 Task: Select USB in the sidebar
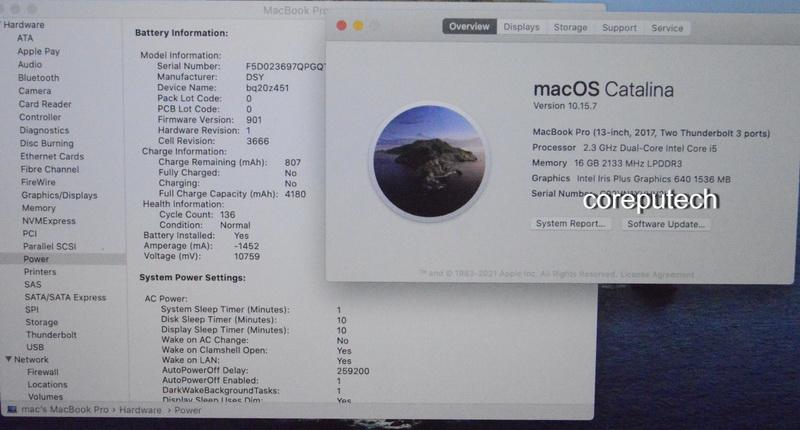click(35, 347)
